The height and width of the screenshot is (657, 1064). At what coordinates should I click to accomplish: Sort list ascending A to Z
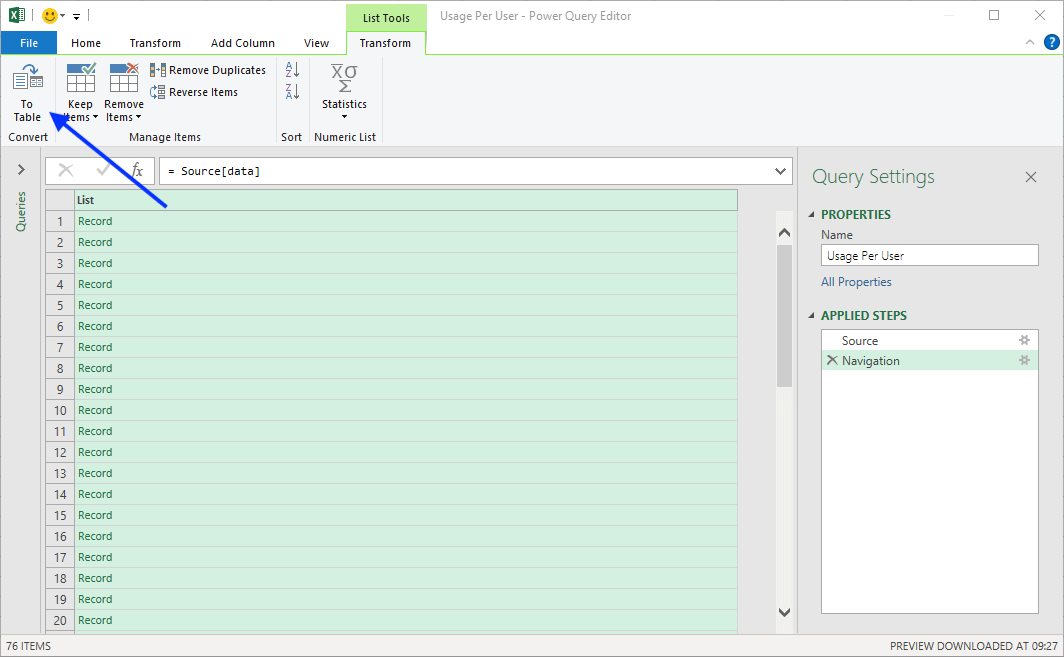[292, 70]
